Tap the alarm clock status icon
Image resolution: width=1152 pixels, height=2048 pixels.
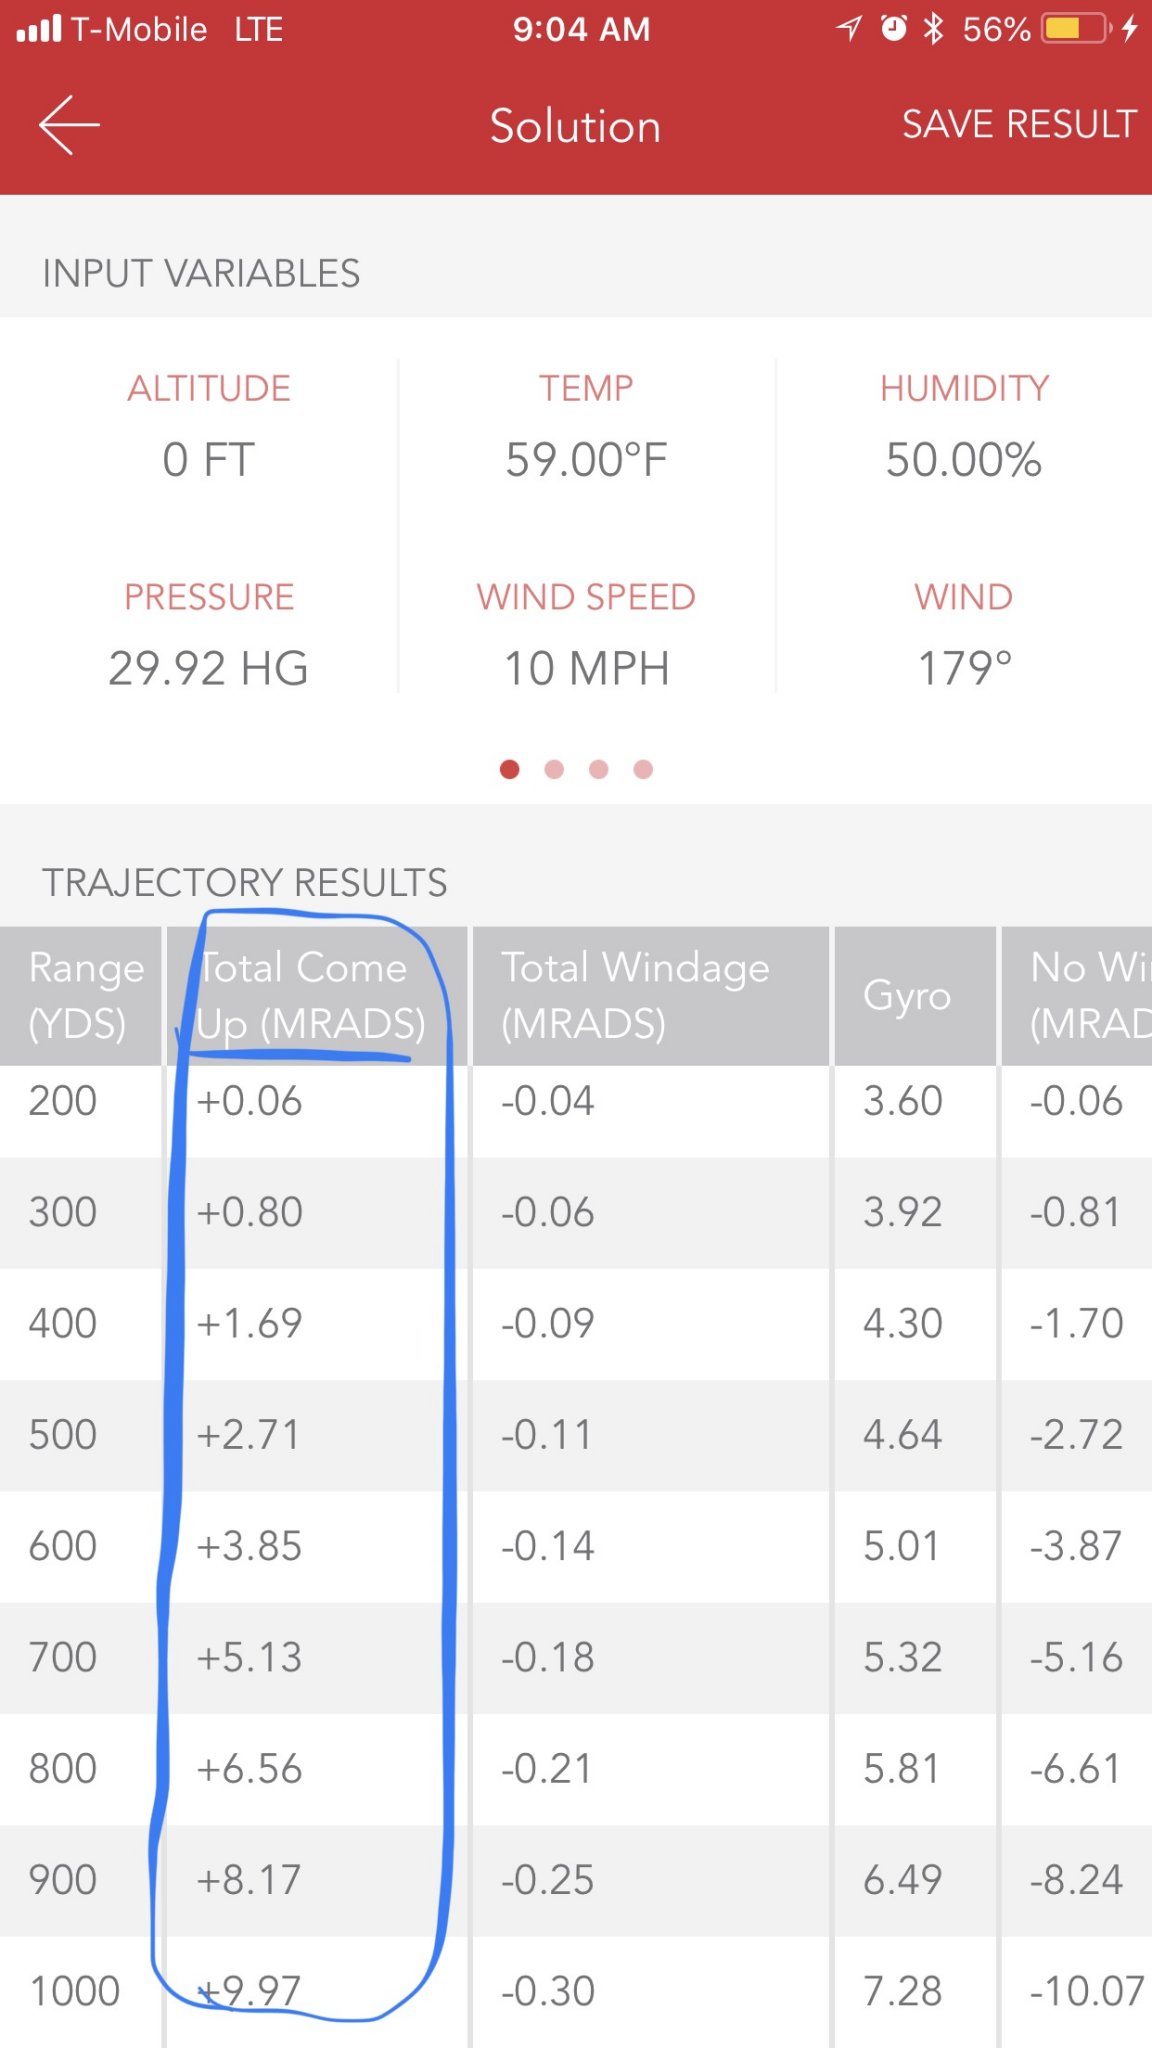[x=893, y=29]
